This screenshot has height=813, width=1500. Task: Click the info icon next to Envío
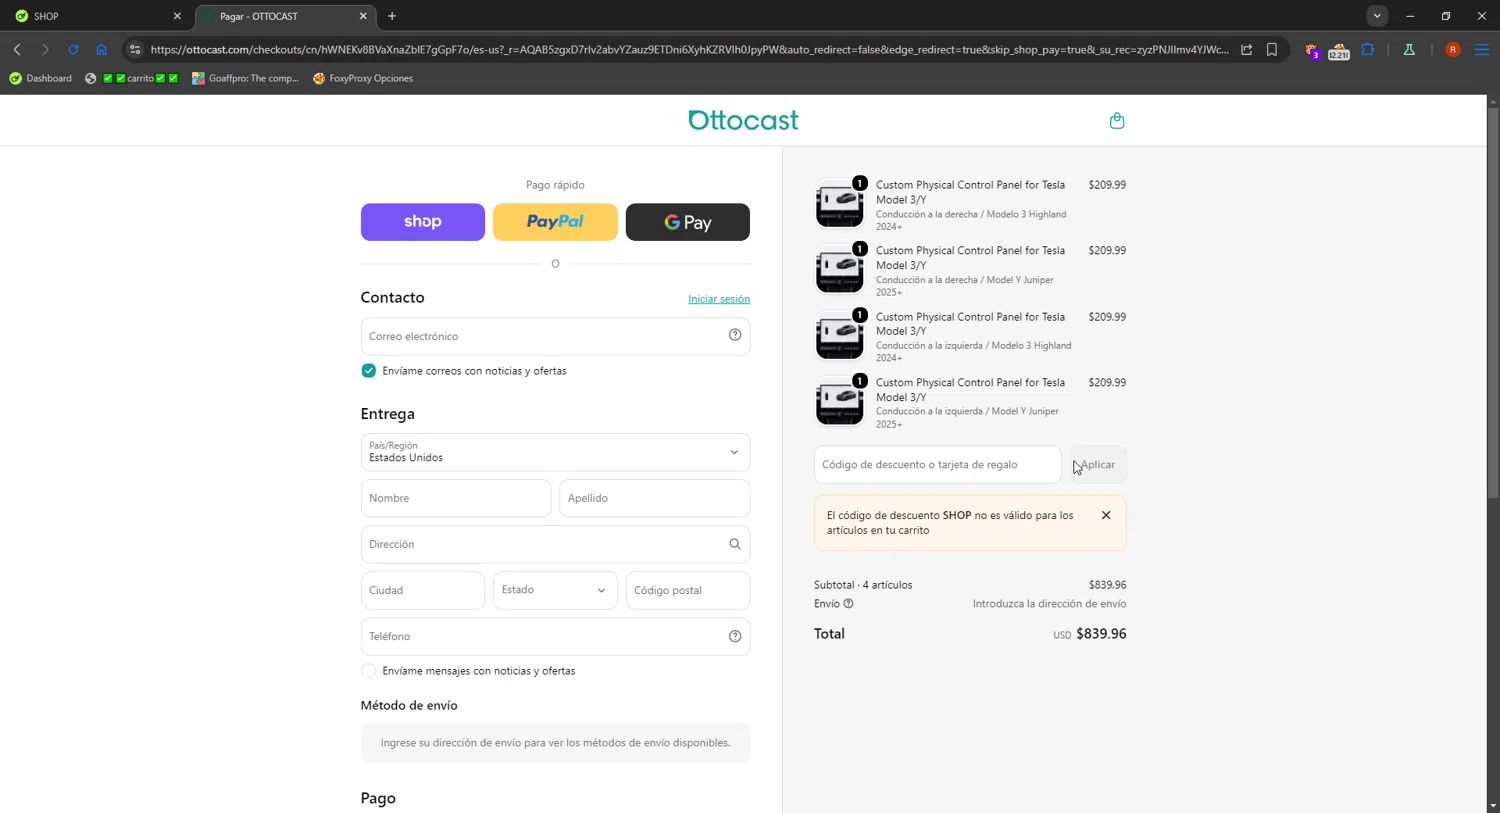point(848,604)
